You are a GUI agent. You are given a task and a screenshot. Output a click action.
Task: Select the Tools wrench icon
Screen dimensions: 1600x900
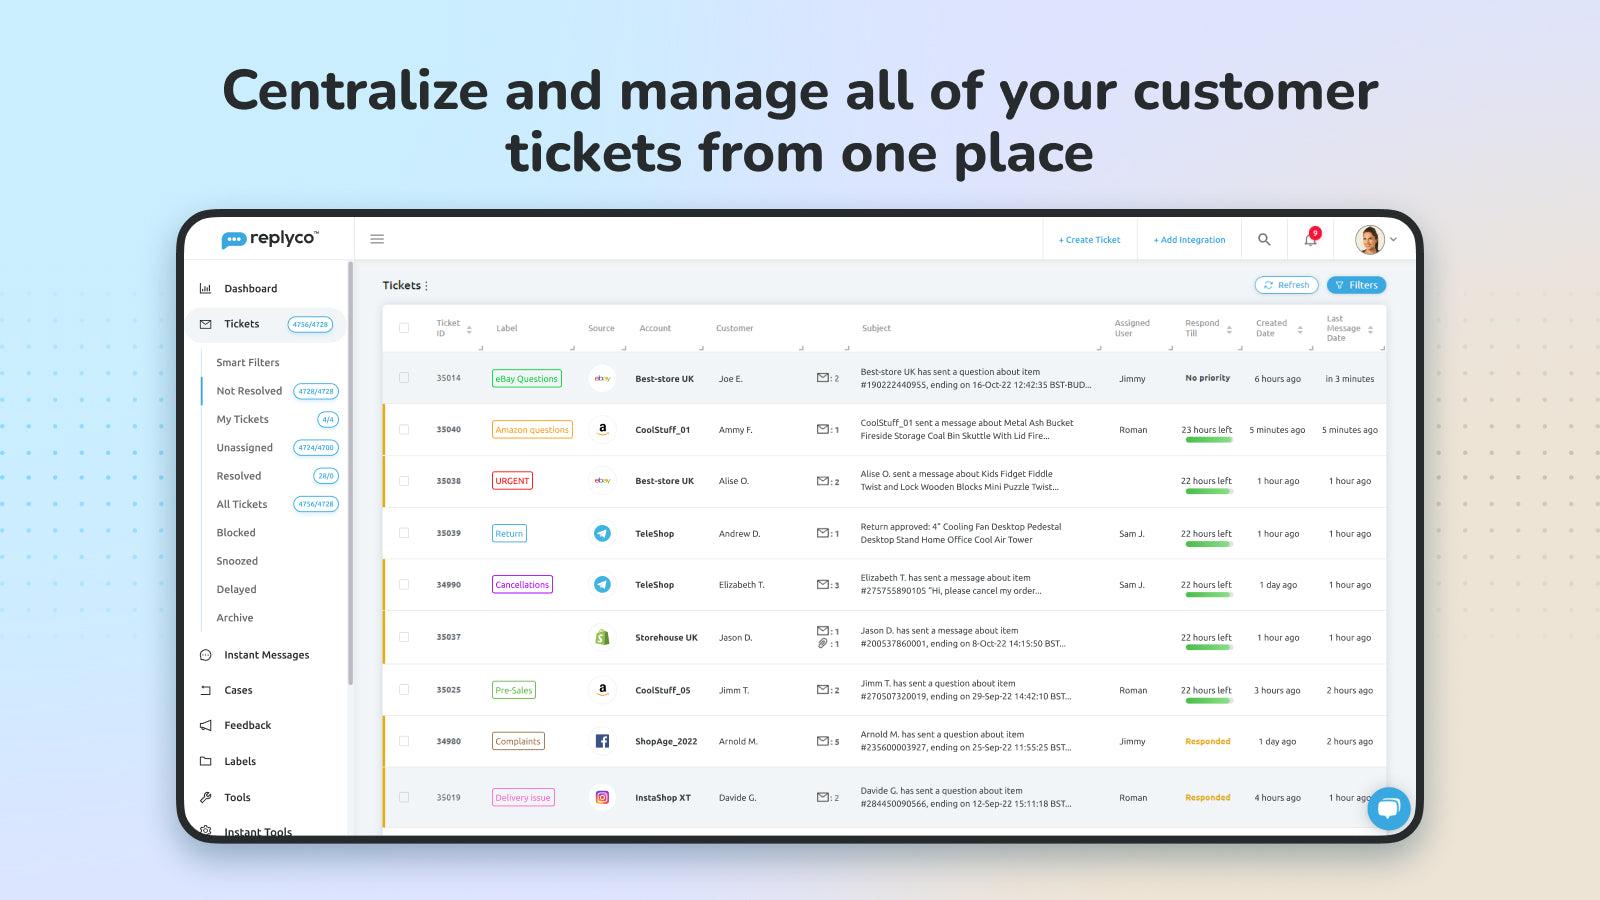pyautogui.click(x=206, y=797)
